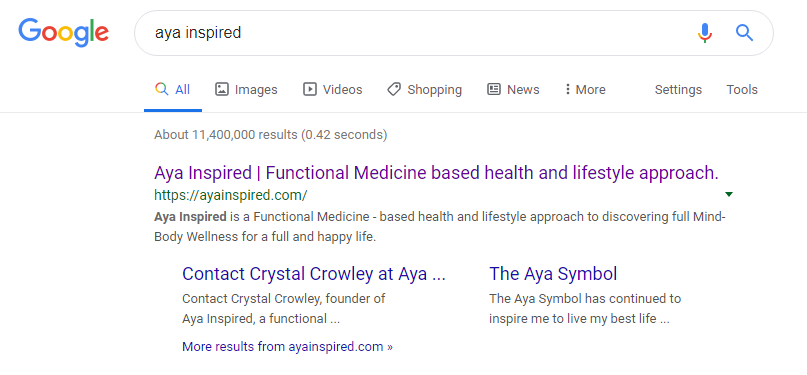The height and width of the screenshot is (375, 807).
Task: Select the All results tab
Action: [173, 90]
